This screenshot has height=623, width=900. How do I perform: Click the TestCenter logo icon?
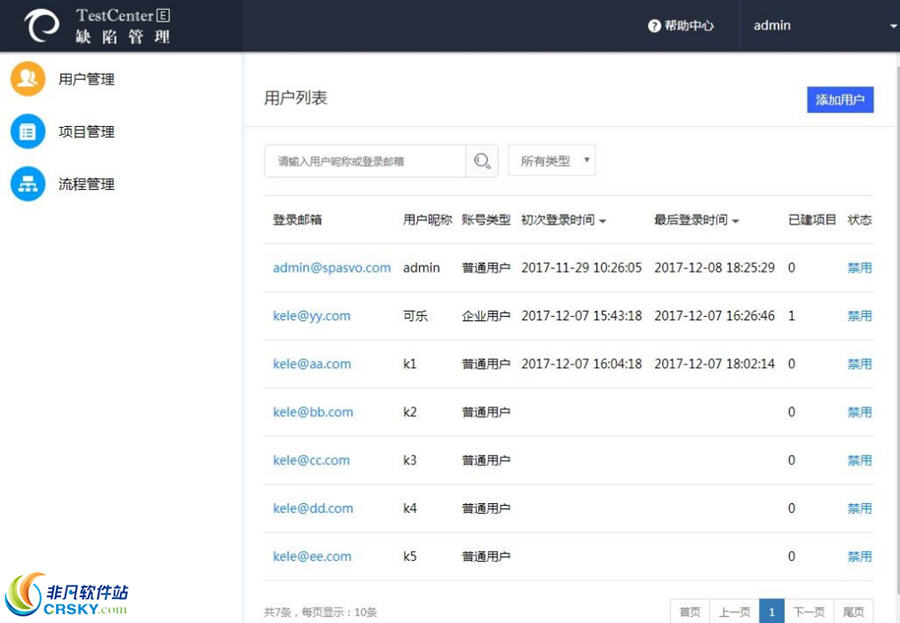tap(40, 26)
